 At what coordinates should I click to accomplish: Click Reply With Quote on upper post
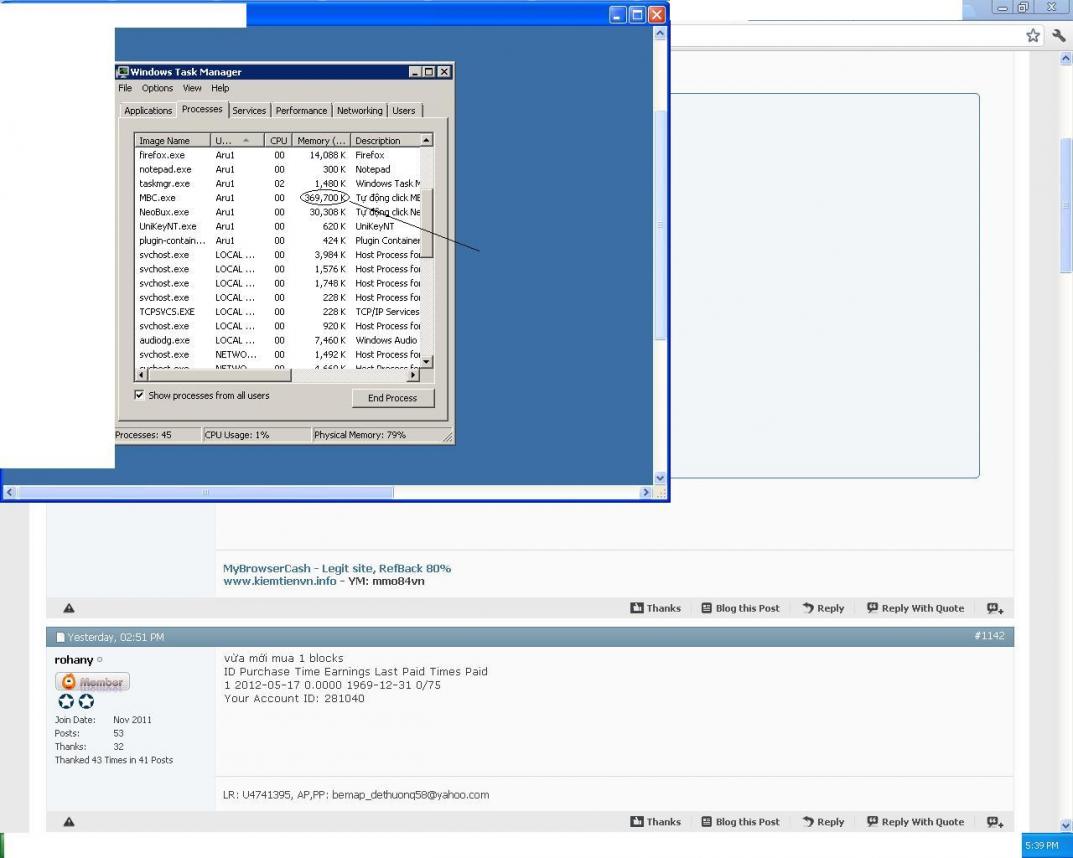point(916,608)
